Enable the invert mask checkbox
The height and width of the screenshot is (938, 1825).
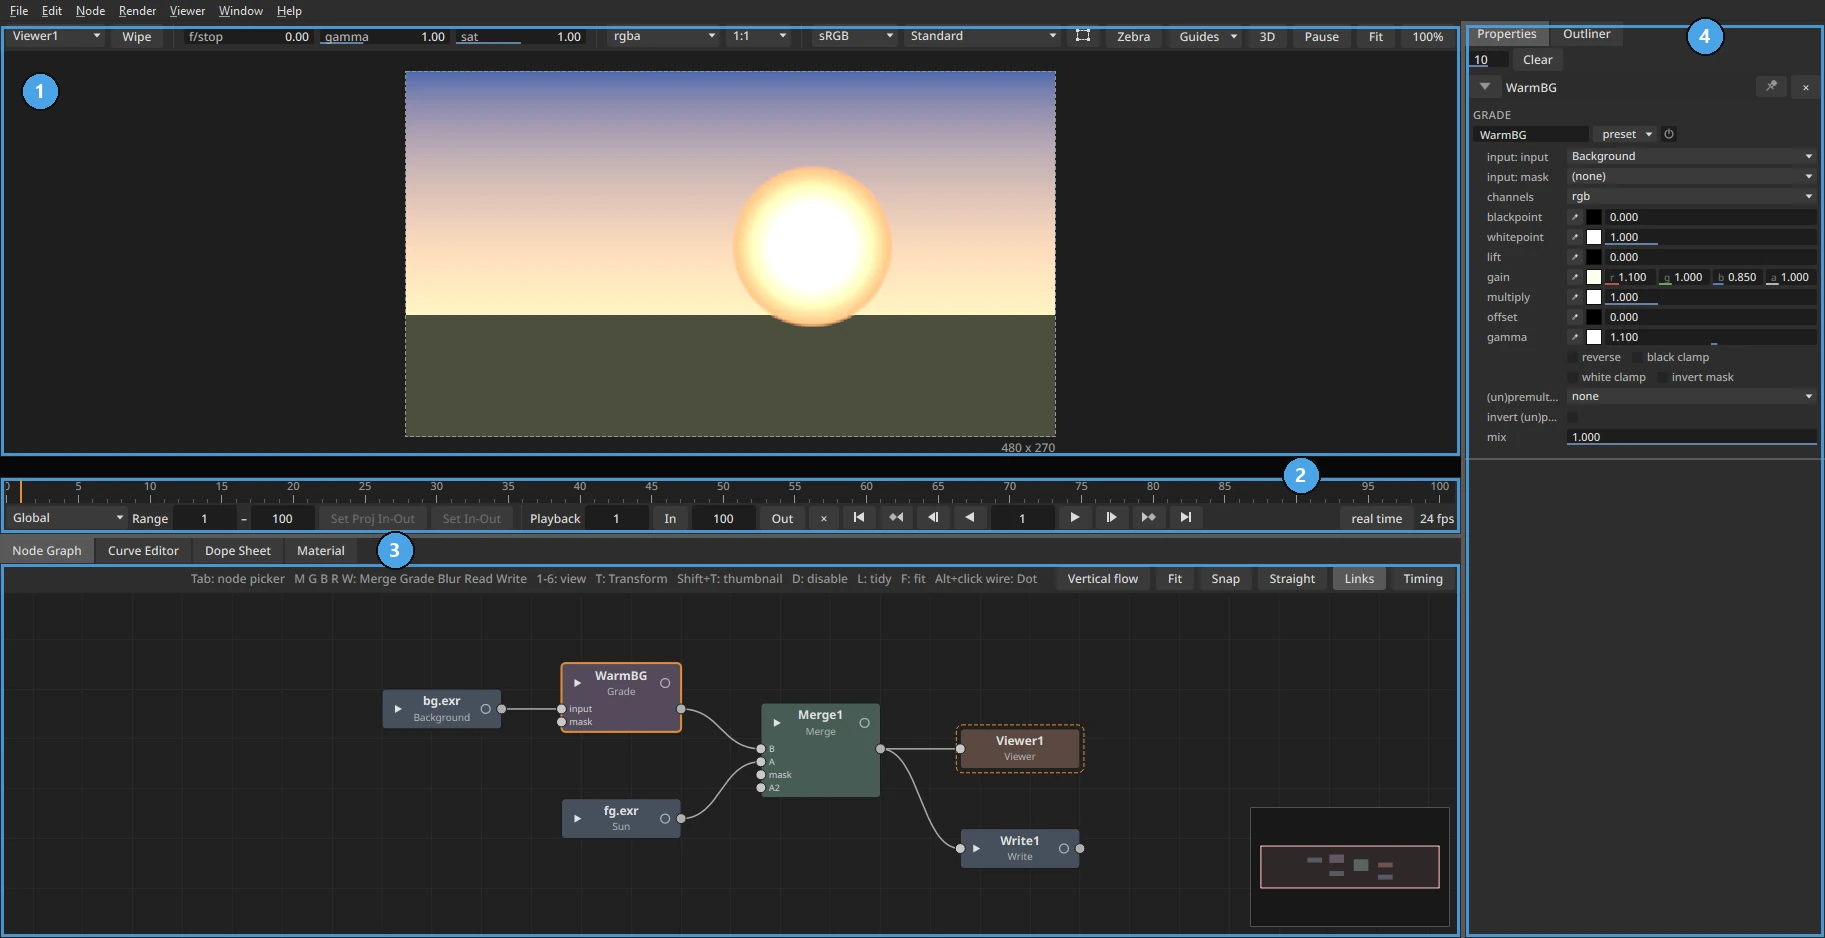point(1663,377)
